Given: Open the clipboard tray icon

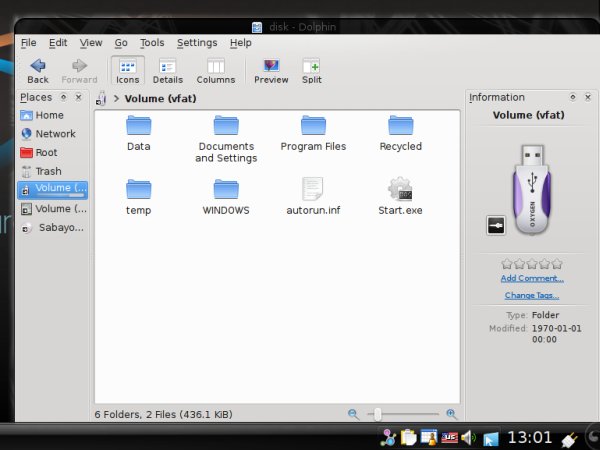Looking at the screenshot, I should (x=409, y=437).
